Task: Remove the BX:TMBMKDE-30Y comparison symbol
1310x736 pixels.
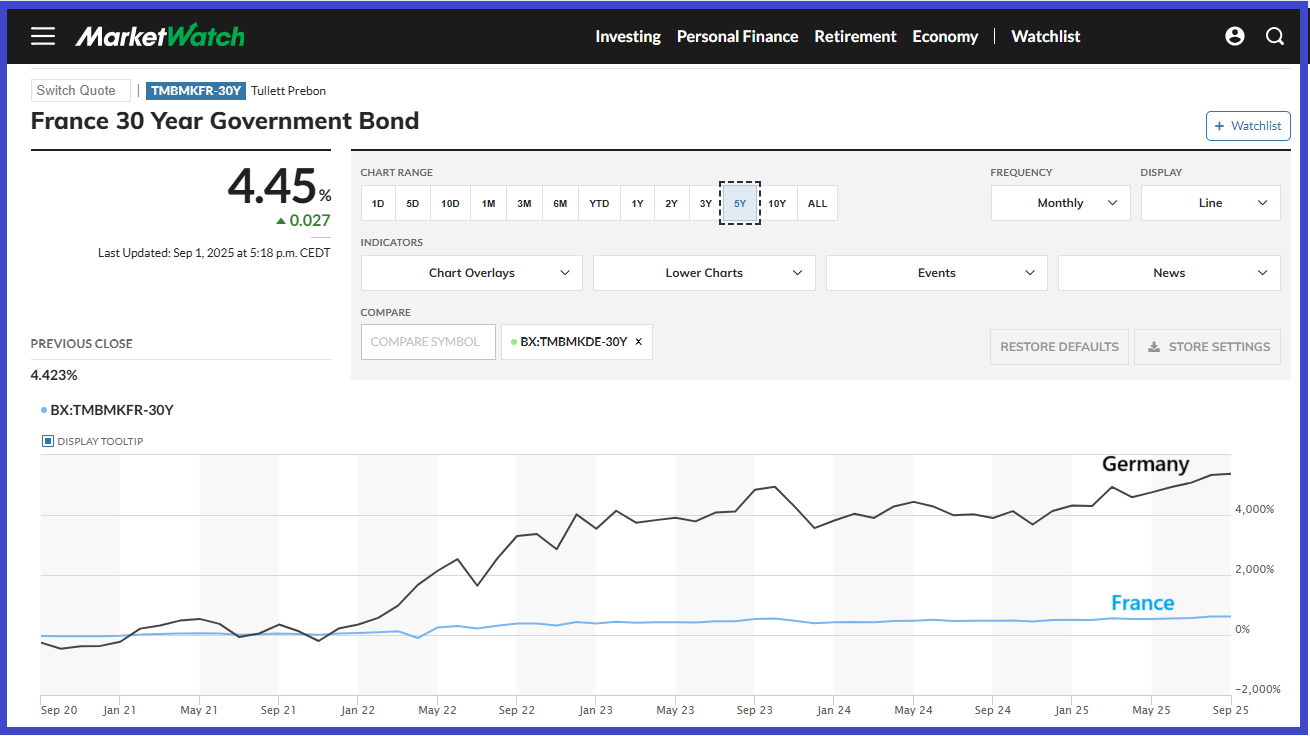Action: [639, 342]
